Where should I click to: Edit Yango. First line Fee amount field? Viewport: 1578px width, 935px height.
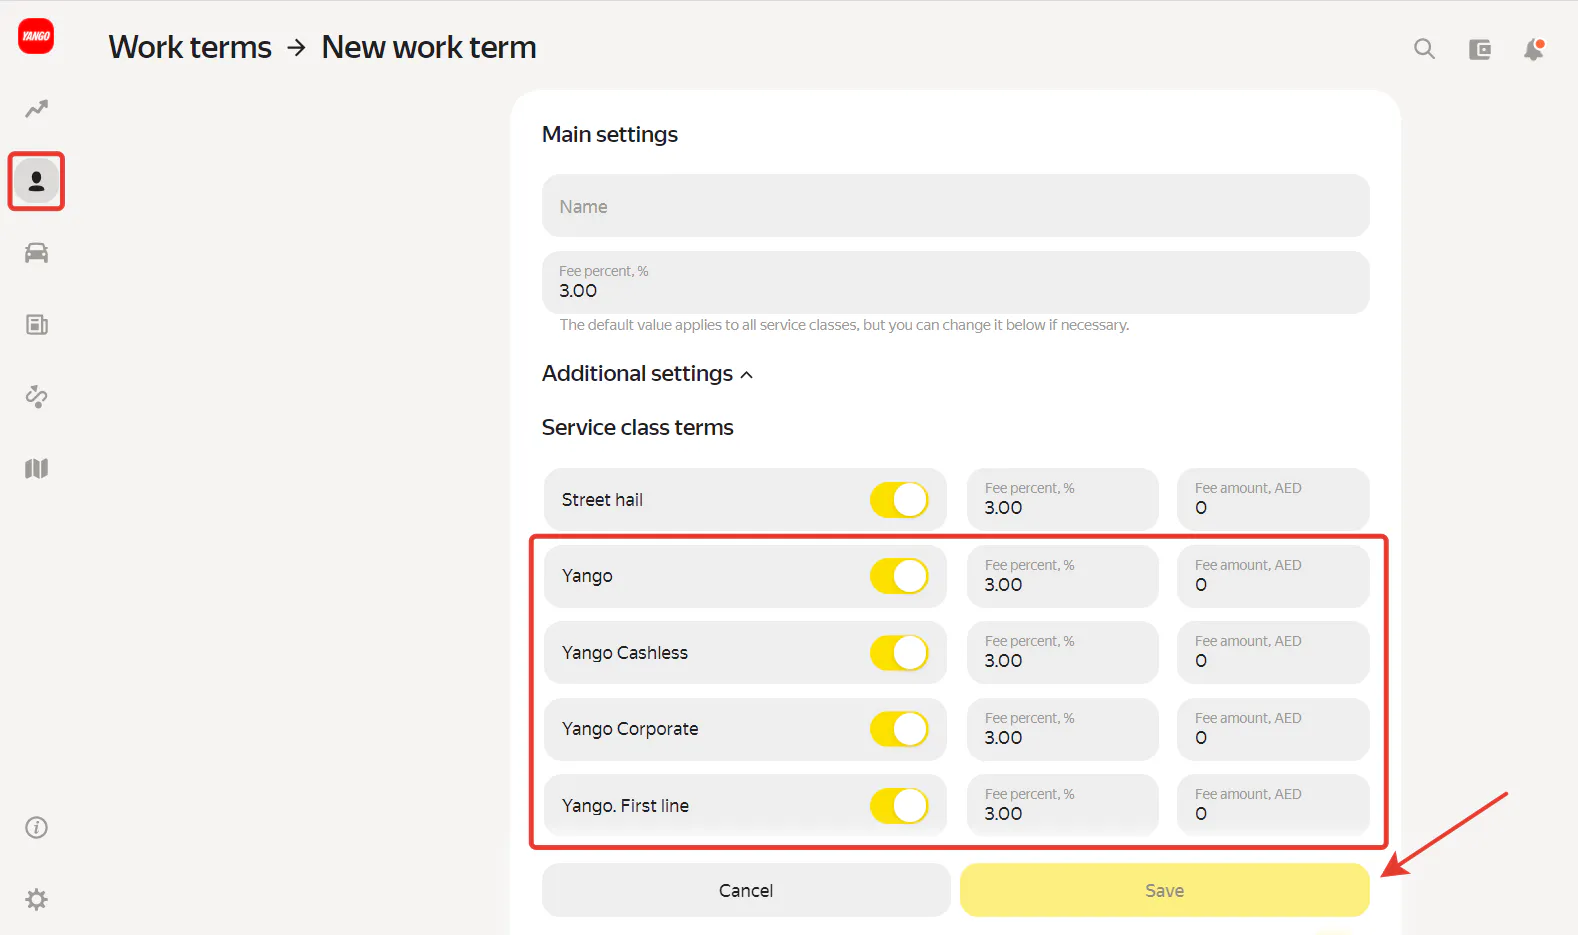(1273, 805)
